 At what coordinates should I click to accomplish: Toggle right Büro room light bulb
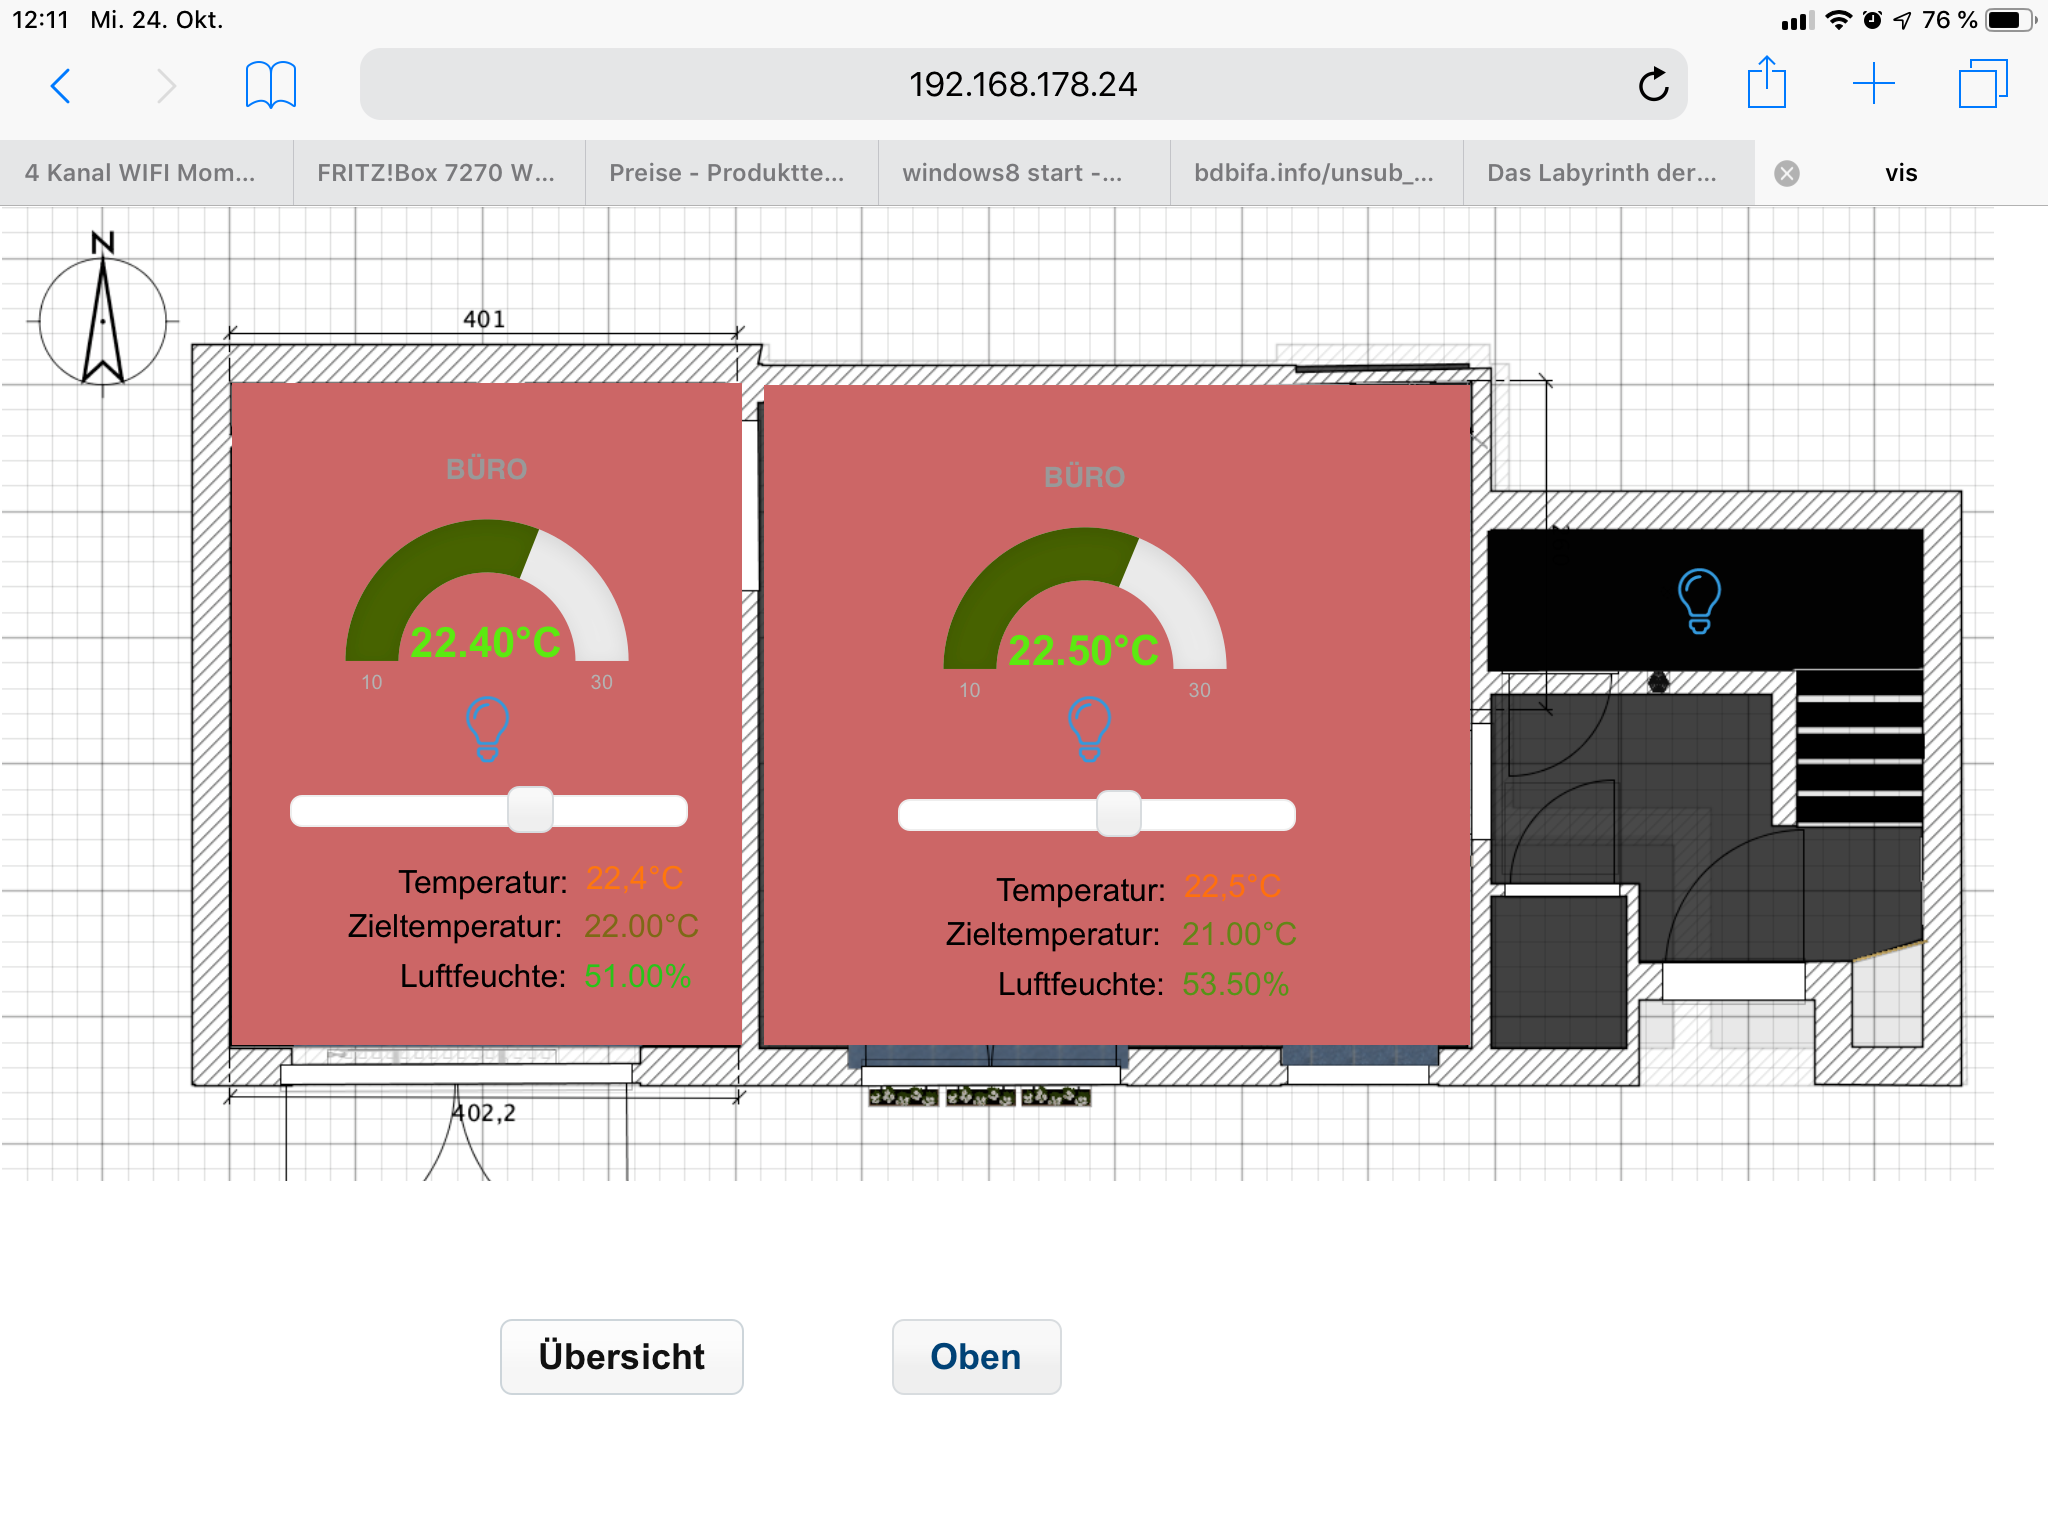tap(1089, 728)
